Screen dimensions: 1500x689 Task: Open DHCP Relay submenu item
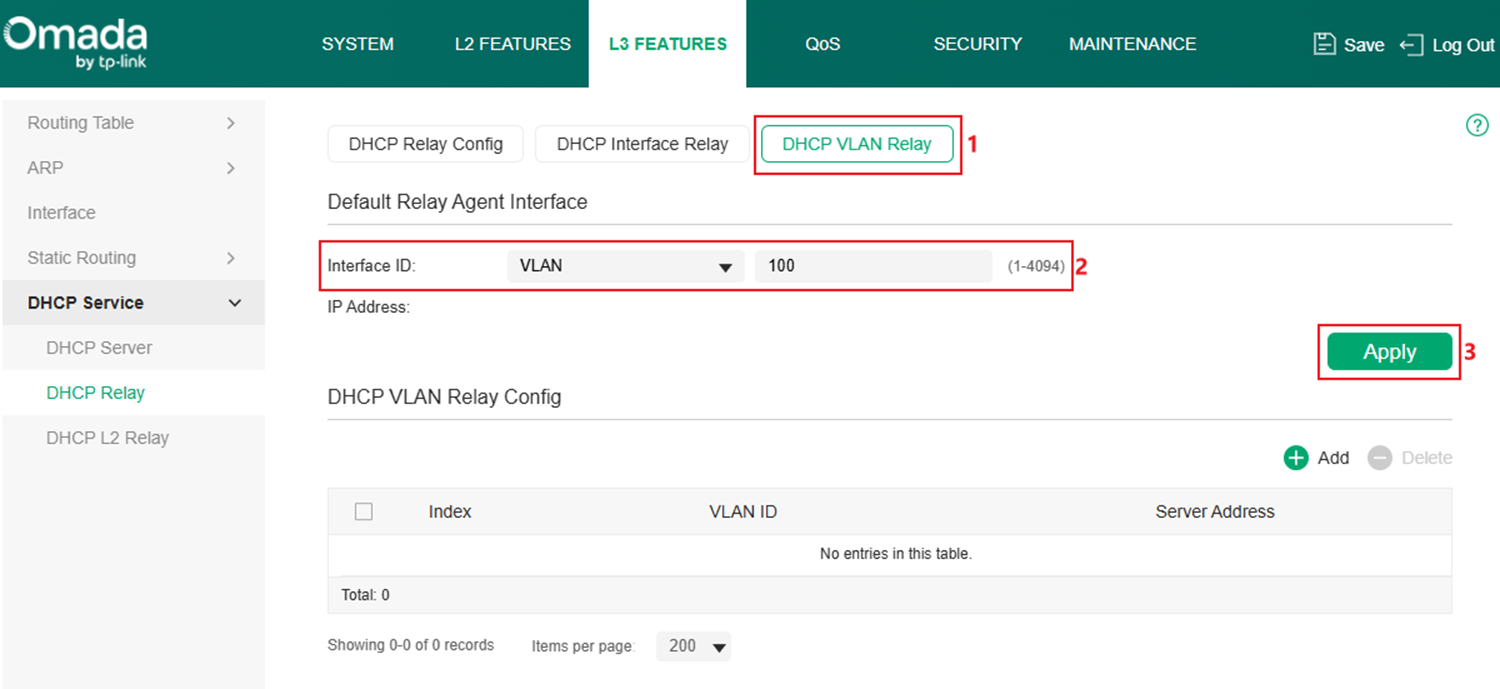point(95,393)
